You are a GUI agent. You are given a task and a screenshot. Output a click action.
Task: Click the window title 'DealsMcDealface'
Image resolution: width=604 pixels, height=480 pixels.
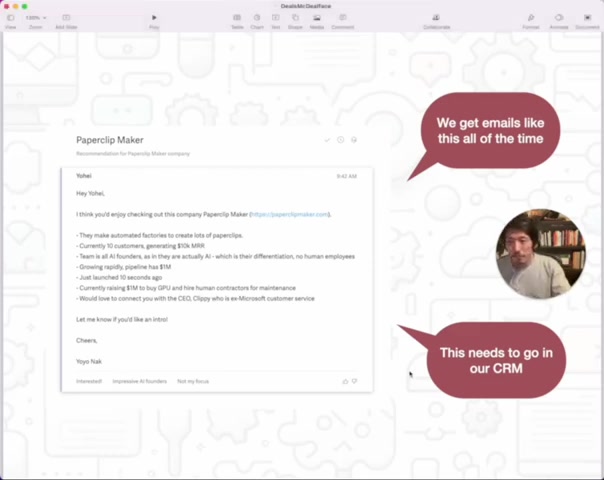[x=306, y=6]
